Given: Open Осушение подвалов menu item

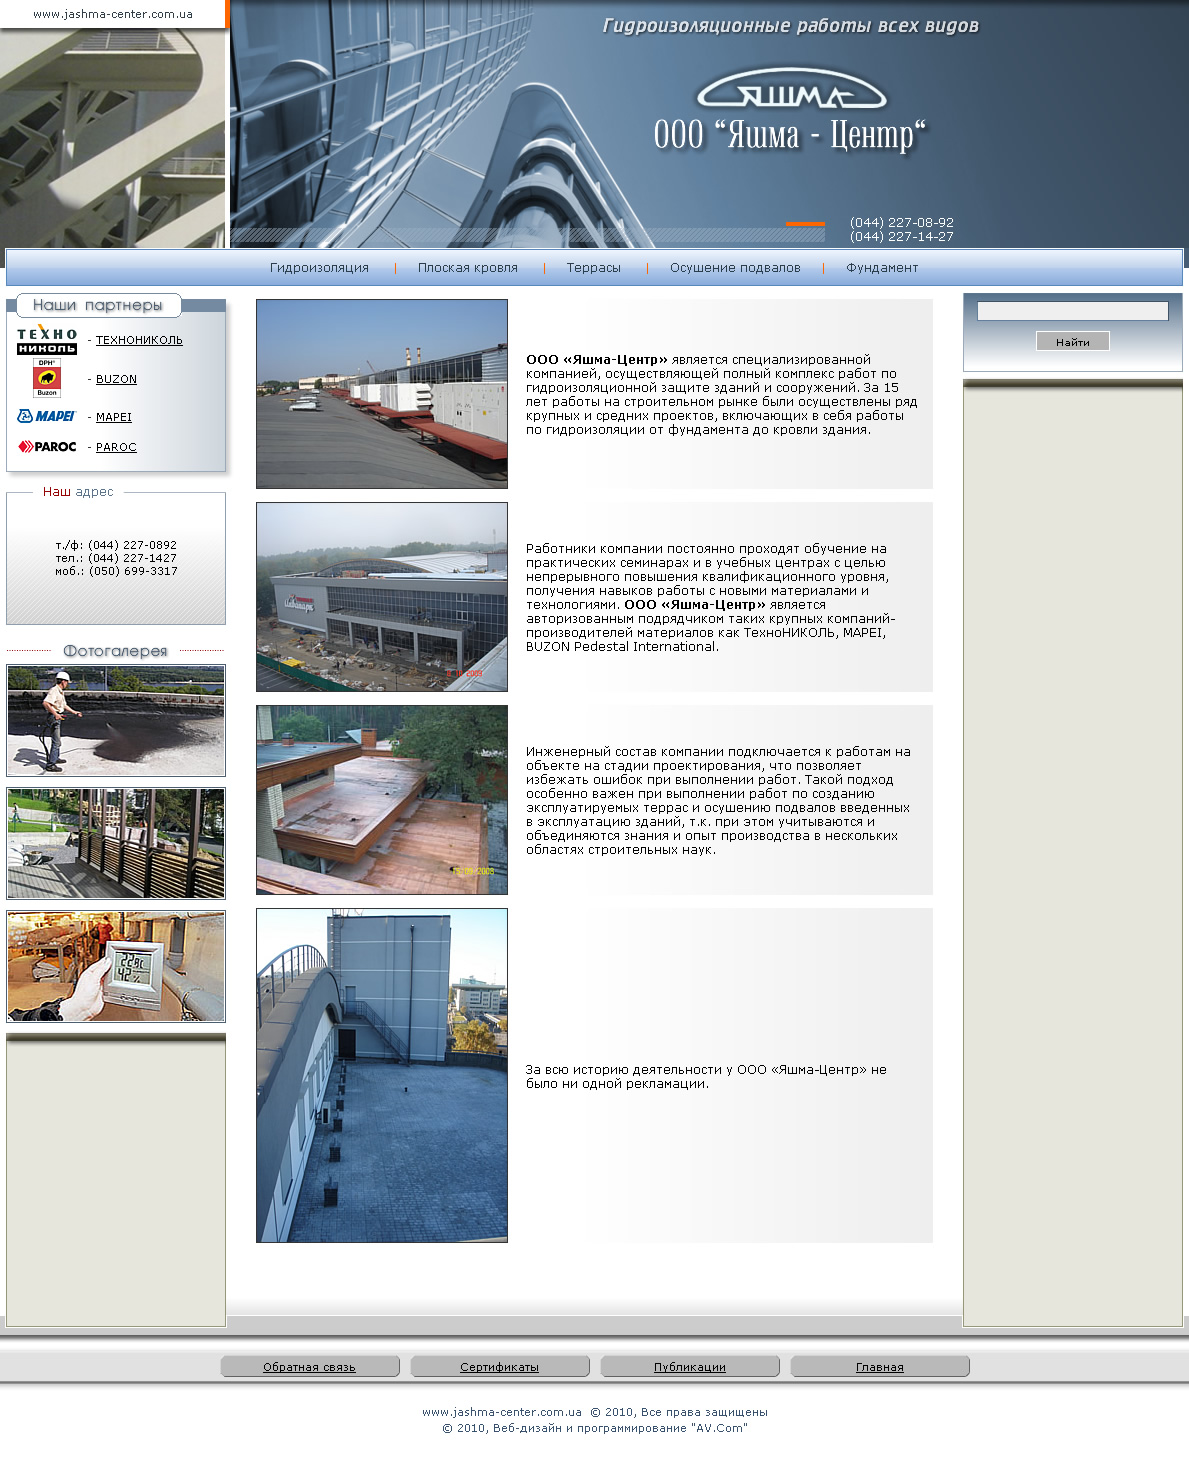Looking at the screenshot, I should [735, 268].
